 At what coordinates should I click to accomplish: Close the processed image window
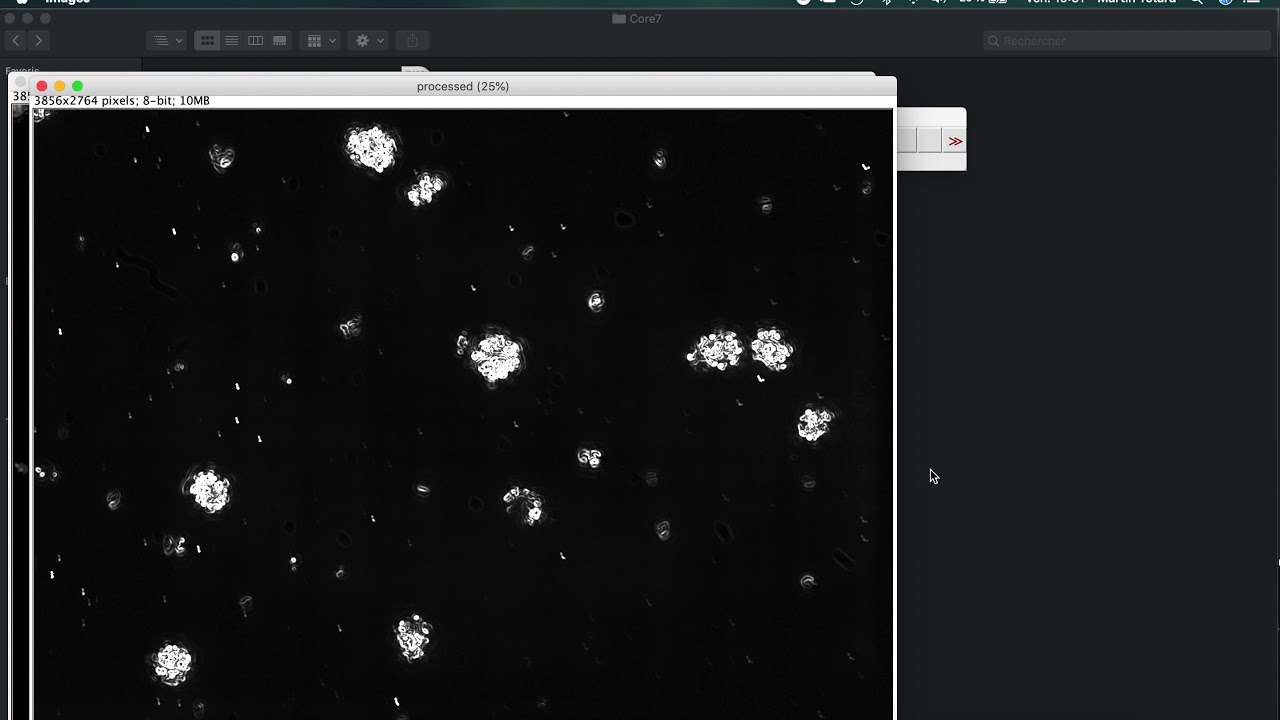42,87
